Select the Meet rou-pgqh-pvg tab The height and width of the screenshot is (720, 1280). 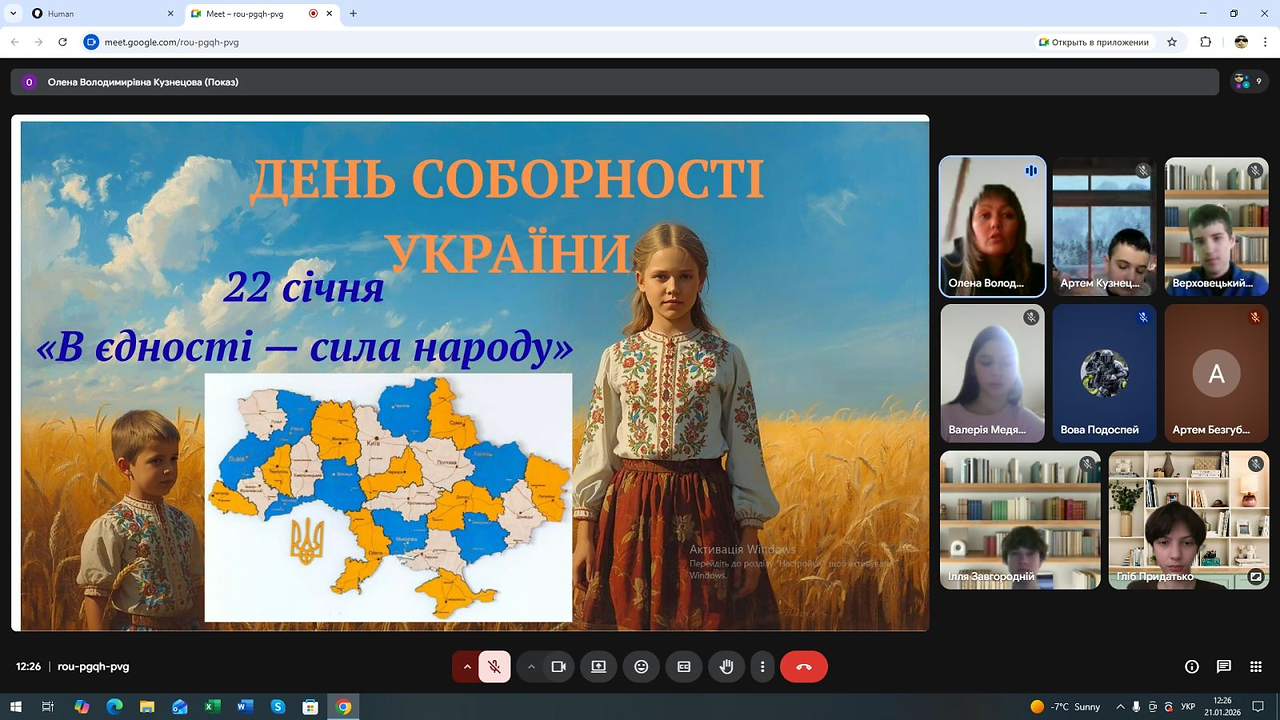tap(262, 14)
